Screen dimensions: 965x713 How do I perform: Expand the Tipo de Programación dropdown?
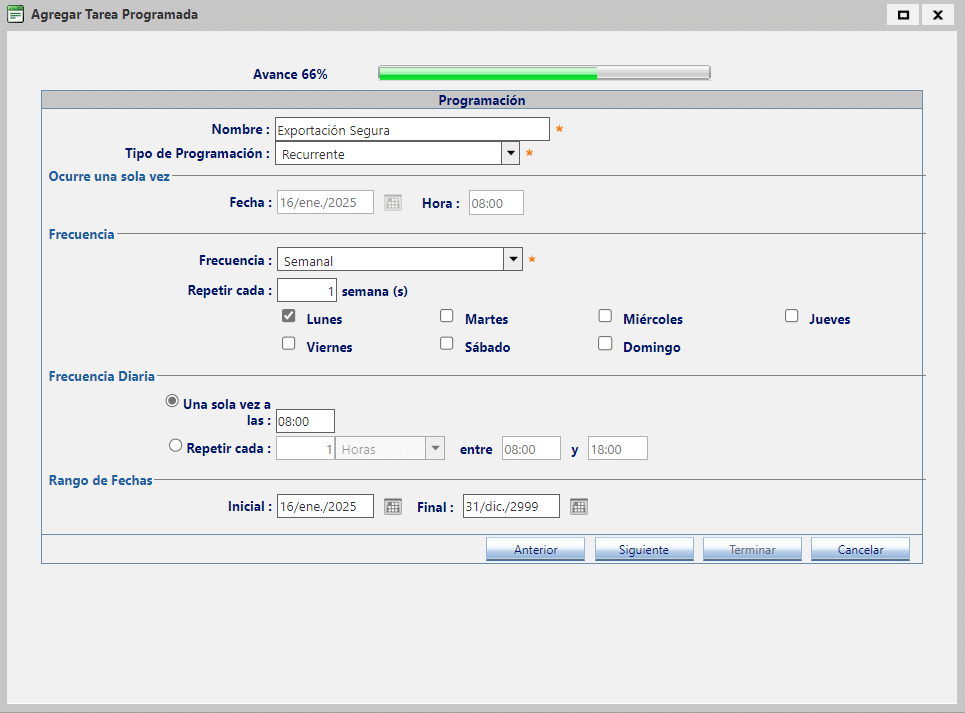tap(511, 153)
